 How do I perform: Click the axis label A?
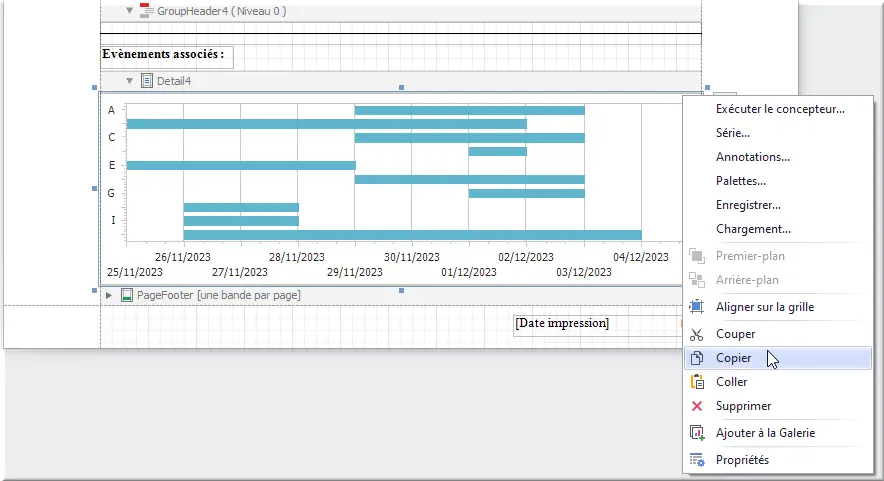(x=112, y=110)
